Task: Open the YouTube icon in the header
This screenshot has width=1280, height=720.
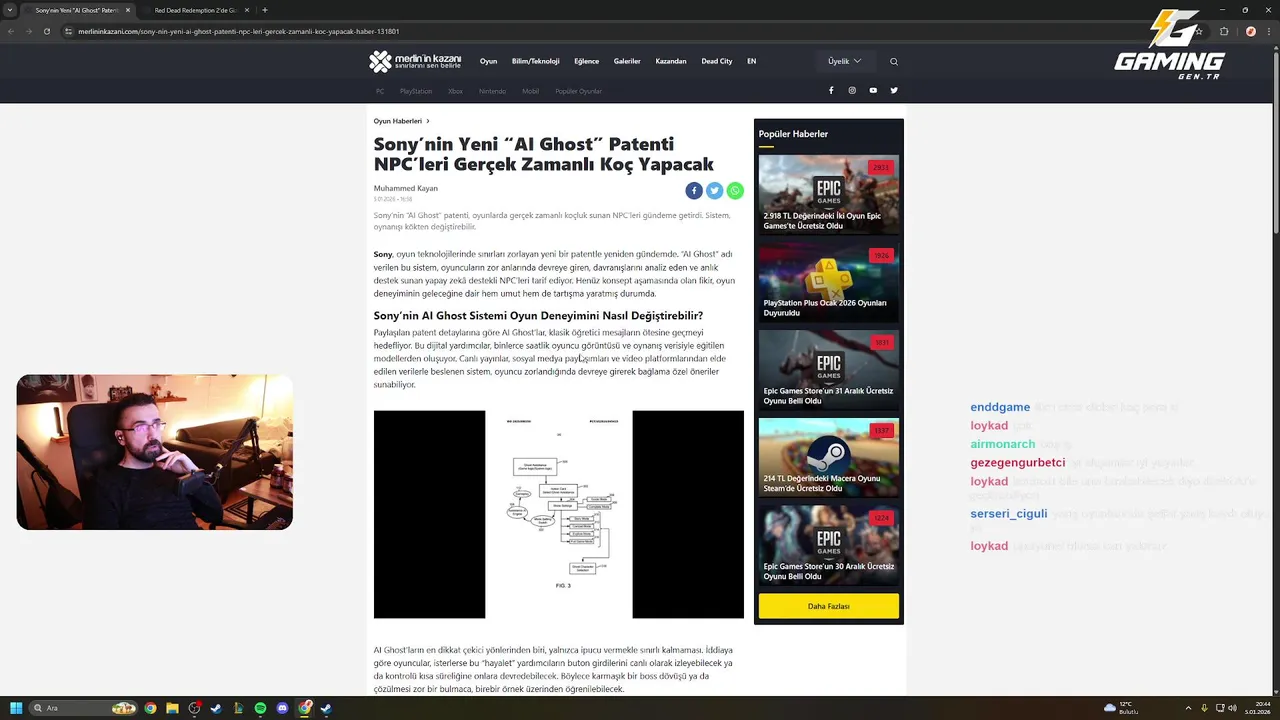Action: coord(873,90)
